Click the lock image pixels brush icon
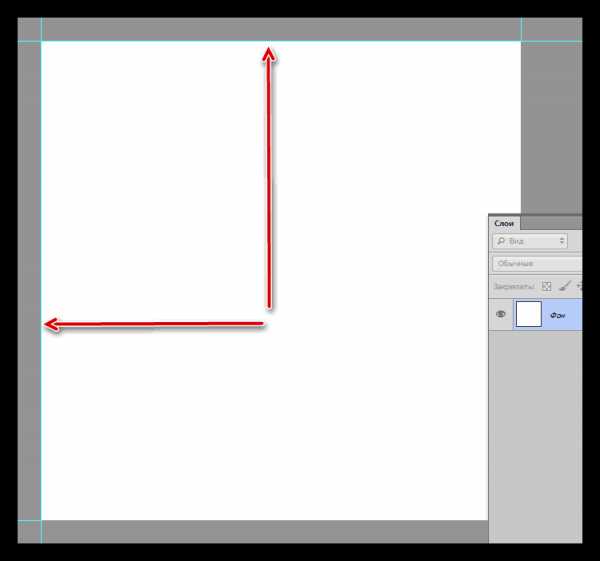 click(x=565, y=286)
